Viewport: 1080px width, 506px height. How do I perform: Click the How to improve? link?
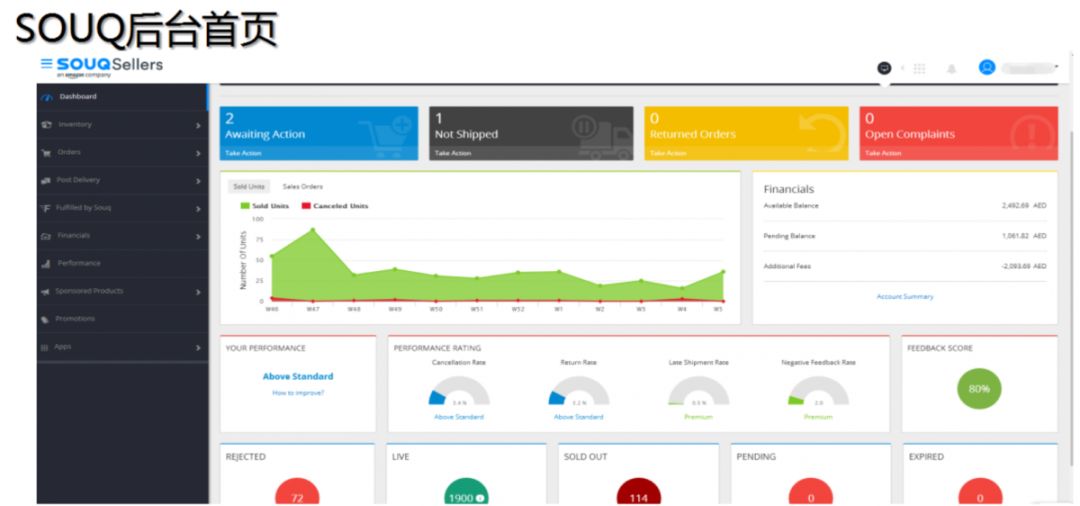pos(298,393)
